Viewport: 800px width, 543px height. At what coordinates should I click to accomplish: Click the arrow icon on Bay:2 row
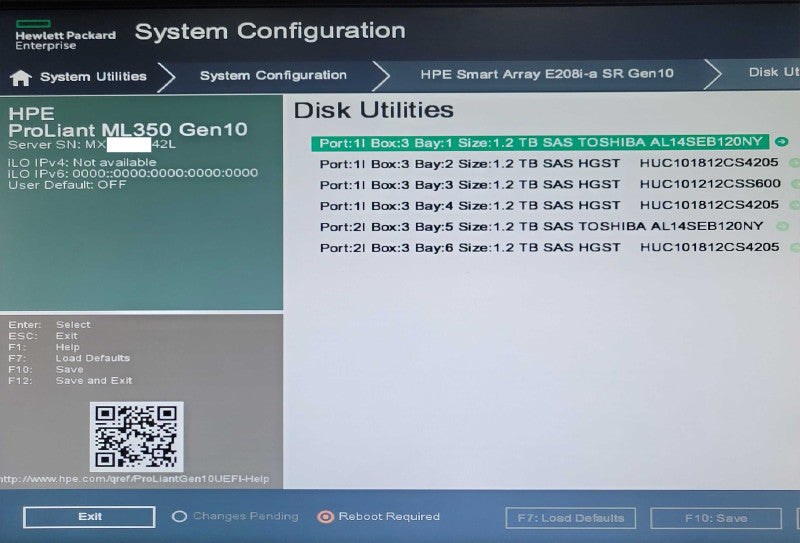tap(794, 163)
